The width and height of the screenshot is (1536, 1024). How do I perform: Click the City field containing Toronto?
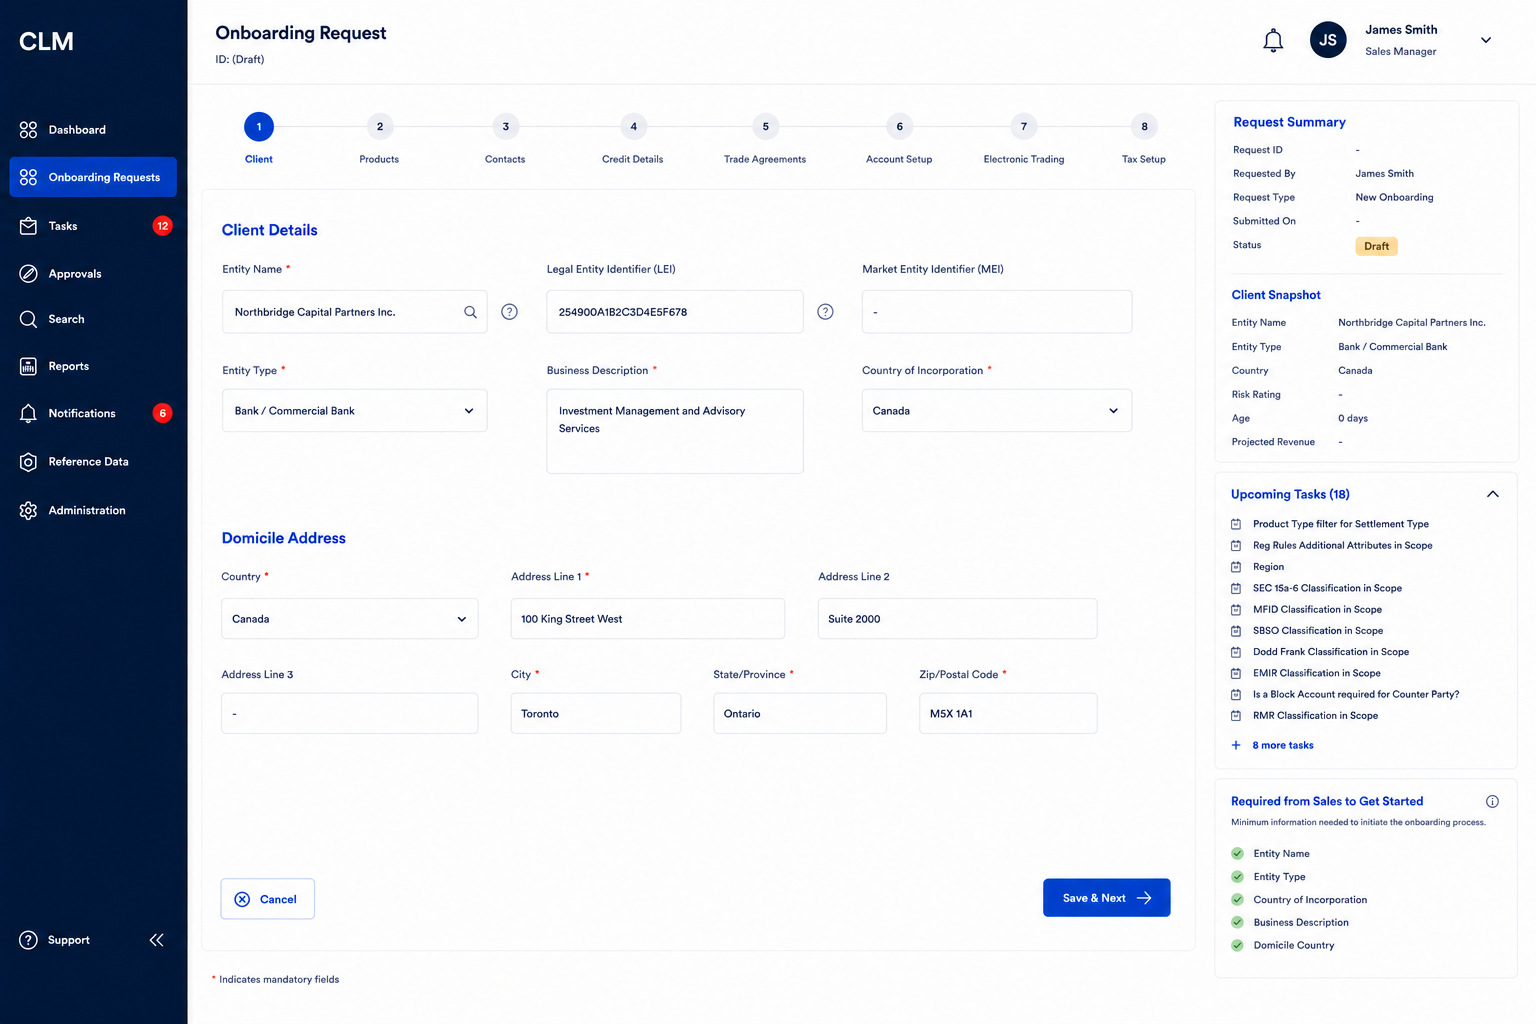point(596,714)
